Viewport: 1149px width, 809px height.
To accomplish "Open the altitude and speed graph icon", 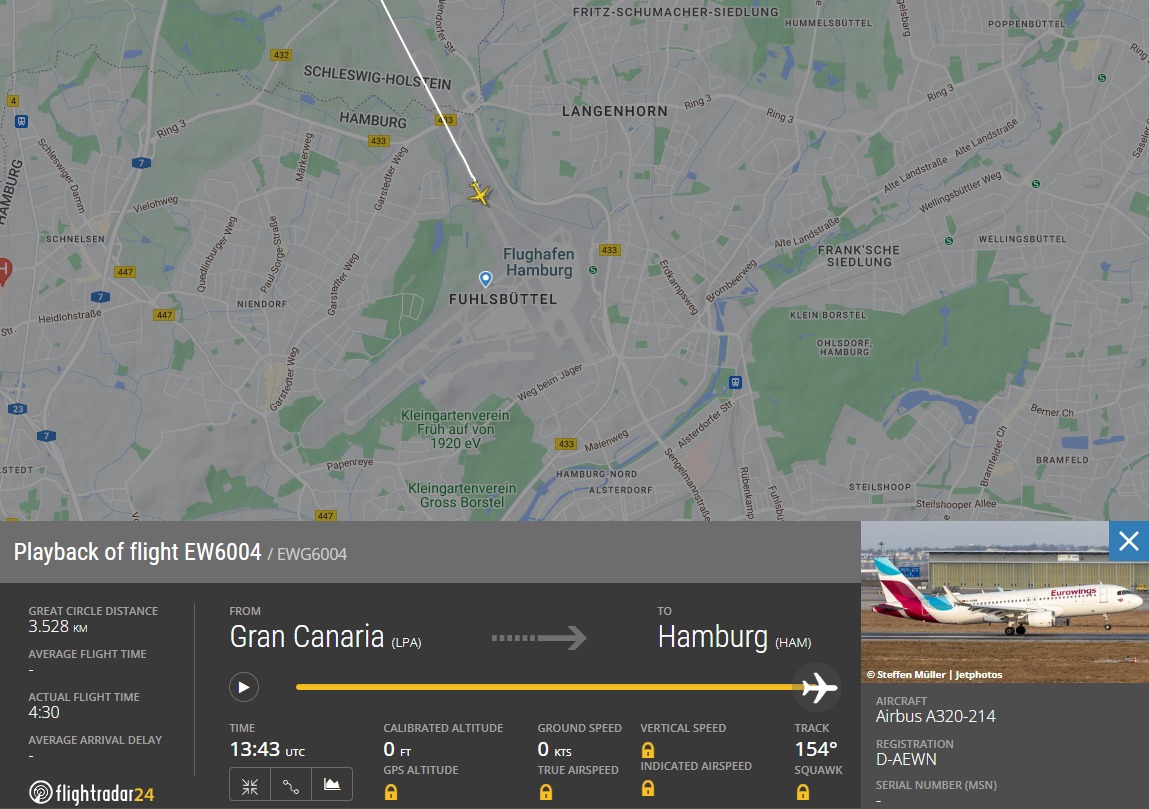I will pos(332,785).
